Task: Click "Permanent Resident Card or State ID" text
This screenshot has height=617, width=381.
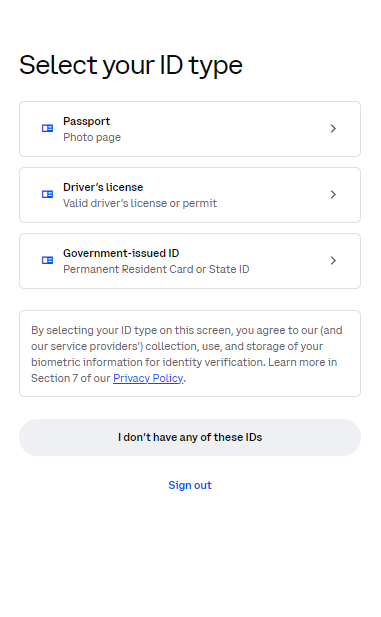Action: (156, 269)
